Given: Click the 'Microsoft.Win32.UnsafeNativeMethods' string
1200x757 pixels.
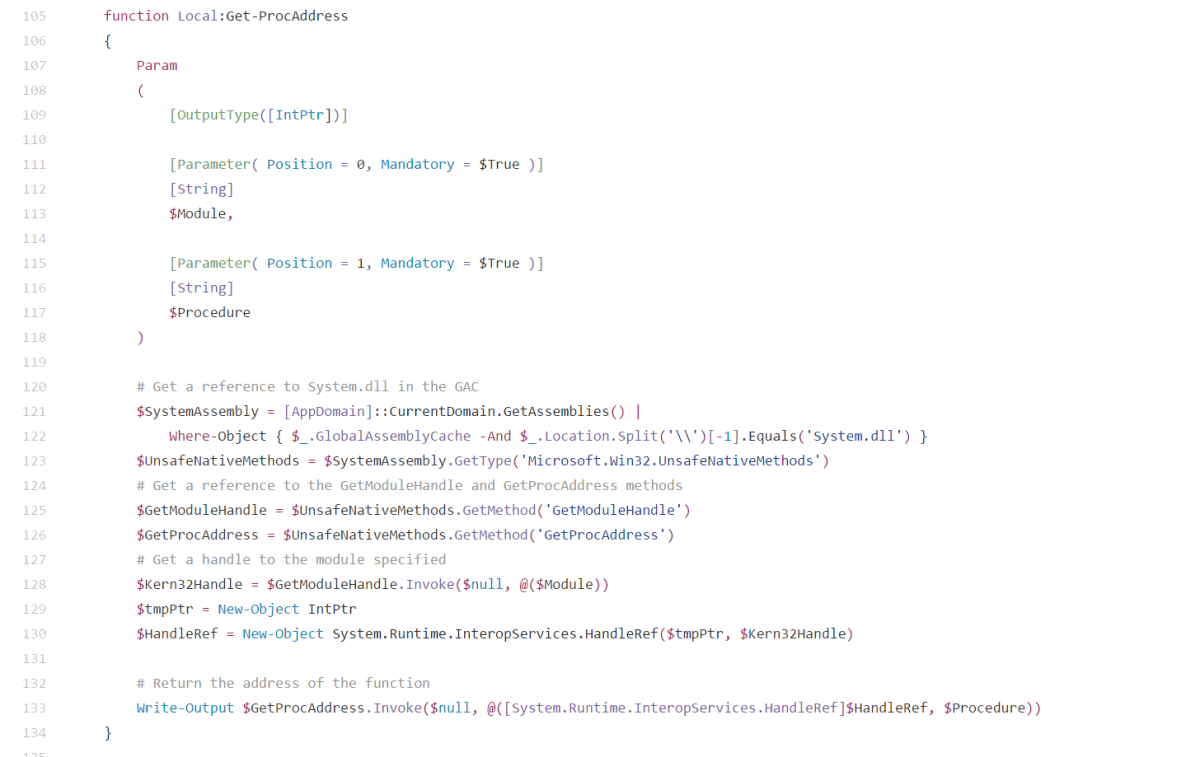Looking at the screenshot, I should pos(675,461).
